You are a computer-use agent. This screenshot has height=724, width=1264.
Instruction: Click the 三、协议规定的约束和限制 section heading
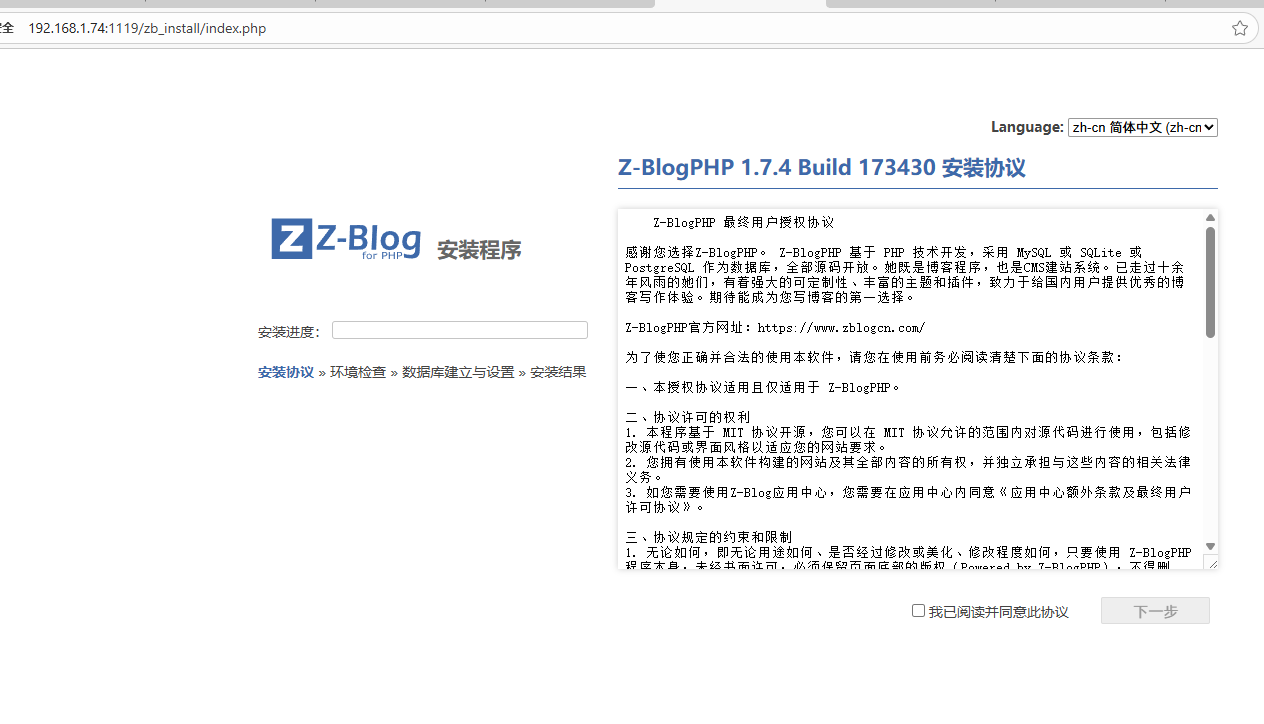pos(709,537)
